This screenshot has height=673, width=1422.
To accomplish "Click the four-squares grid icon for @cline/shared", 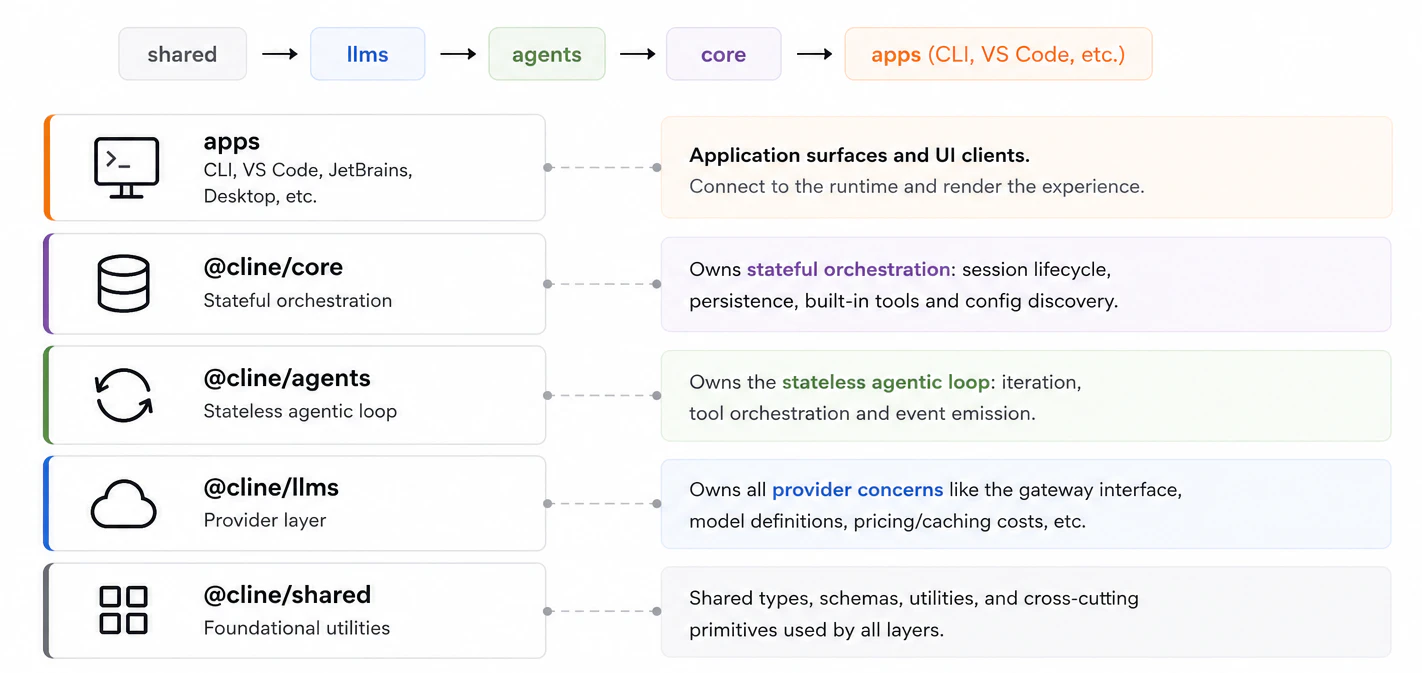I will coord(124,610).
